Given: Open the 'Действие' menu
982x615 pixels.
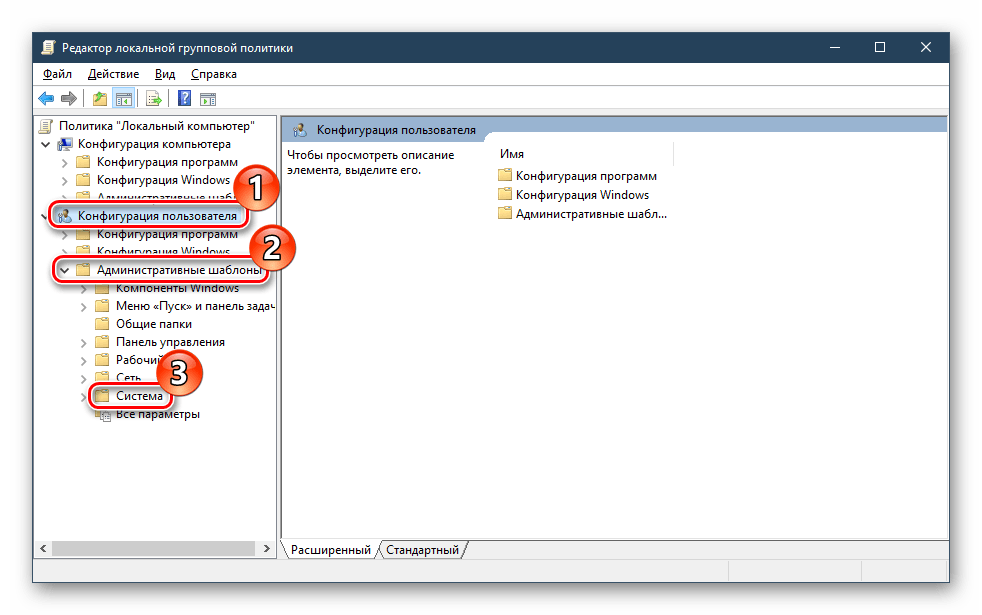Looking at the screenshot, I should point(113,74).
